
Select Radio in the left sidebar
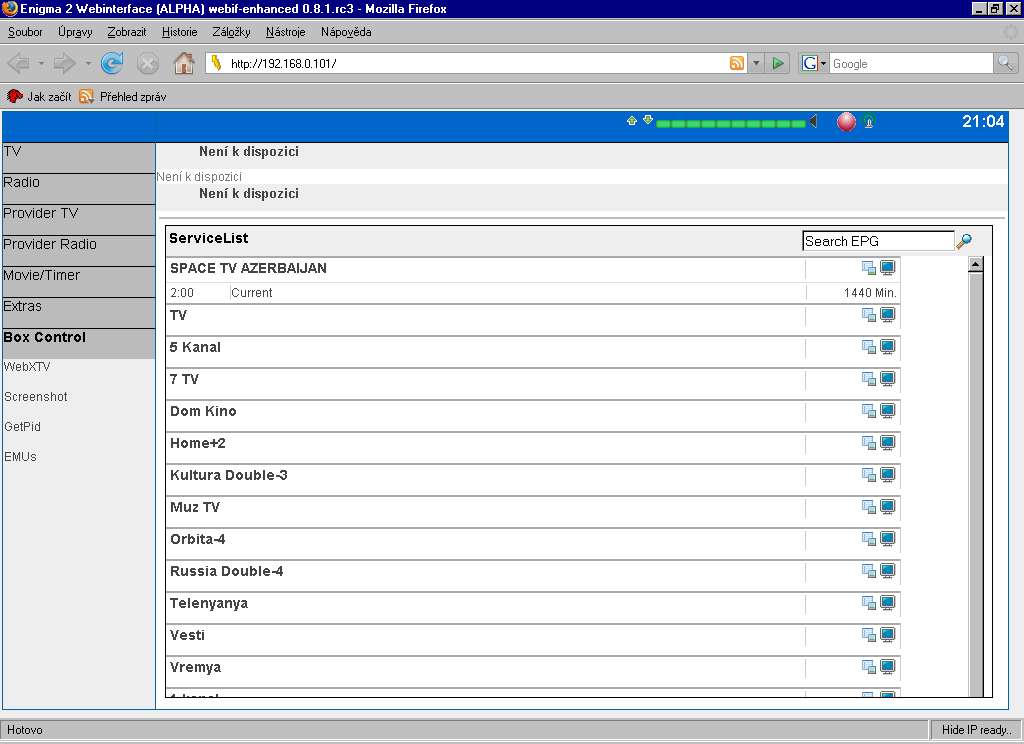coord(78,189)
